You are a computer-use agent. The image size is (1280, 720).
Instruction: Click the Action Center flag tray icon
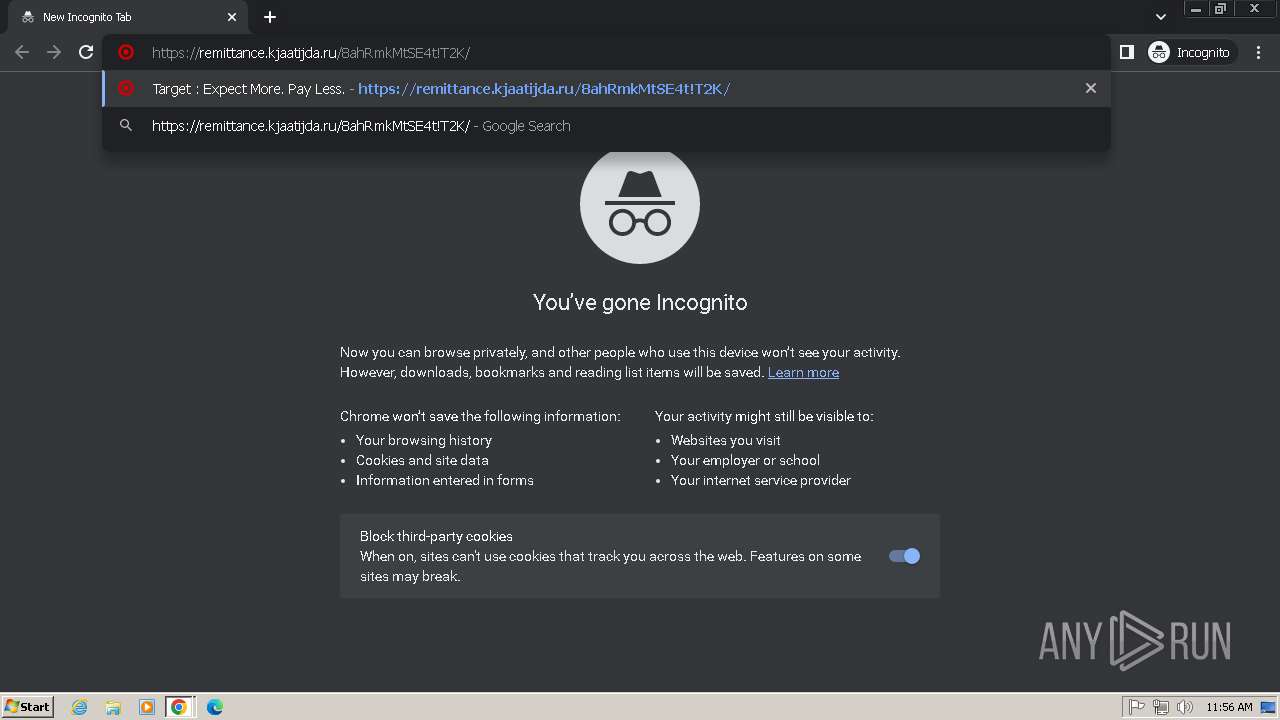1137,707
